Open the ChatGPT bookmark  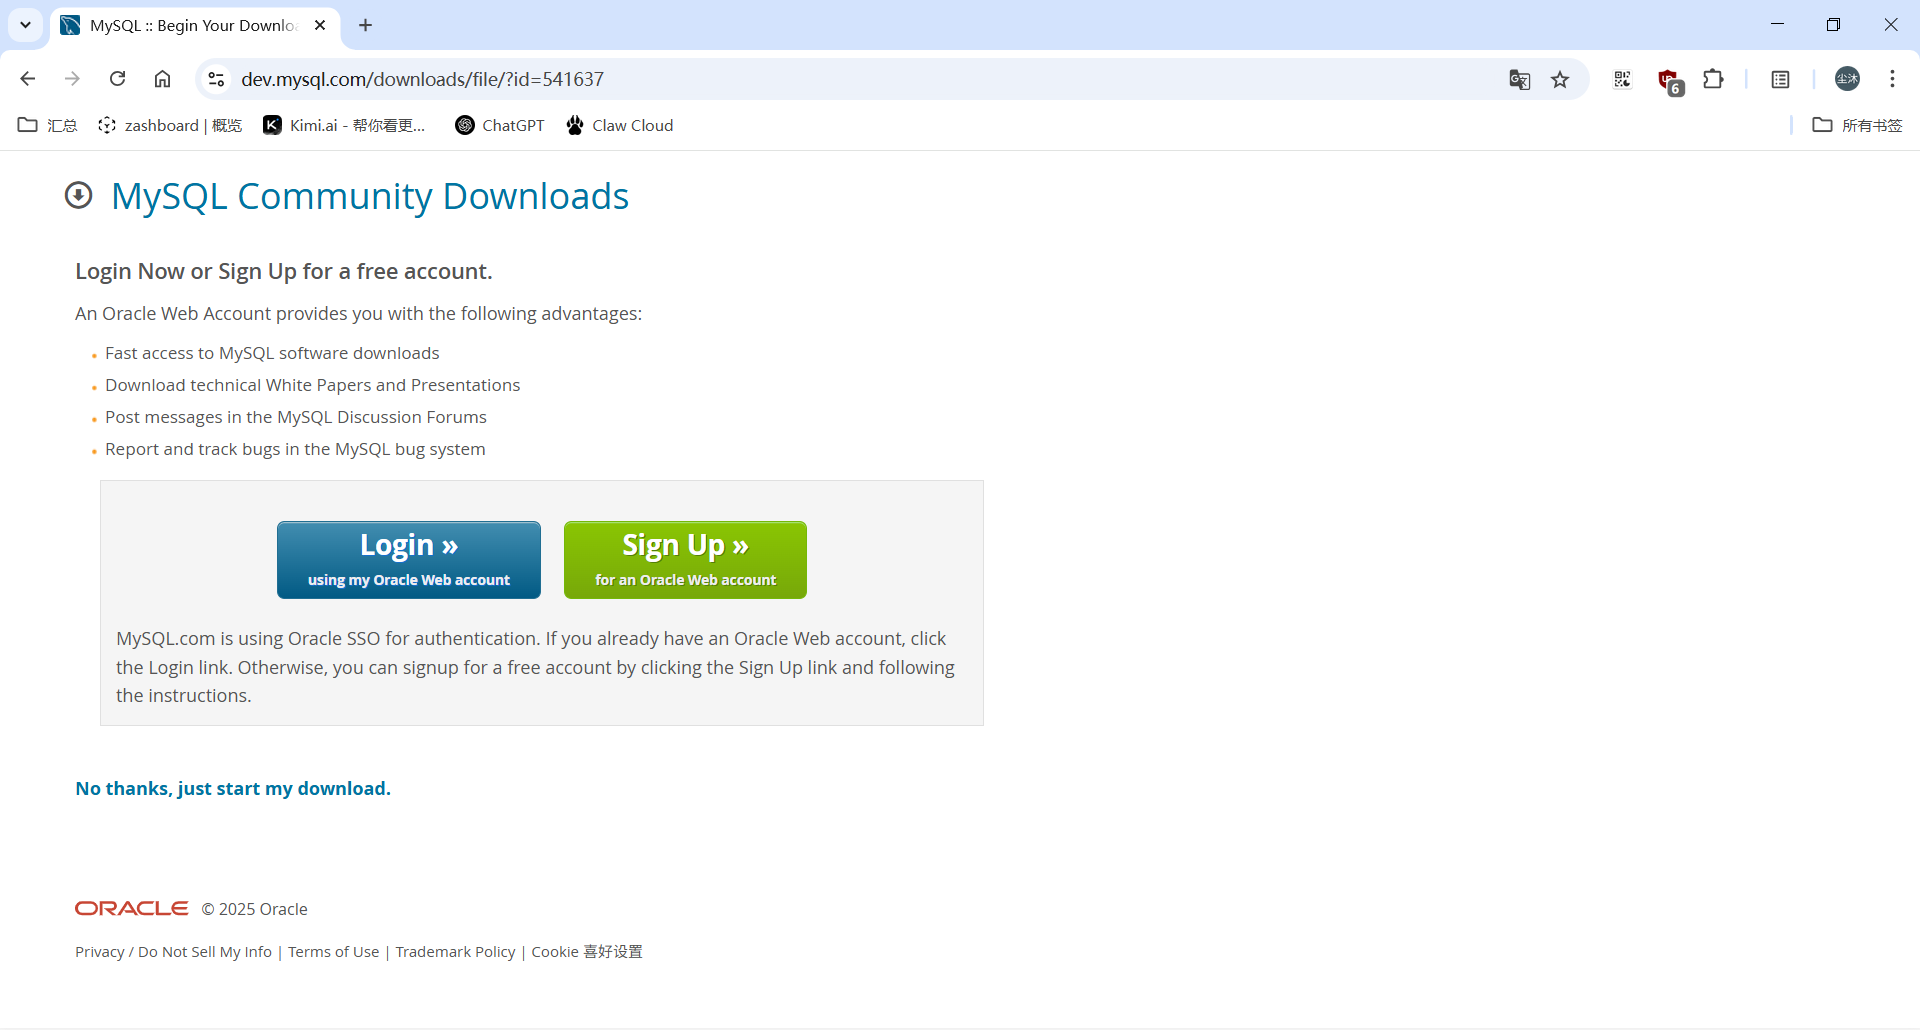click(x=500, y=125)
